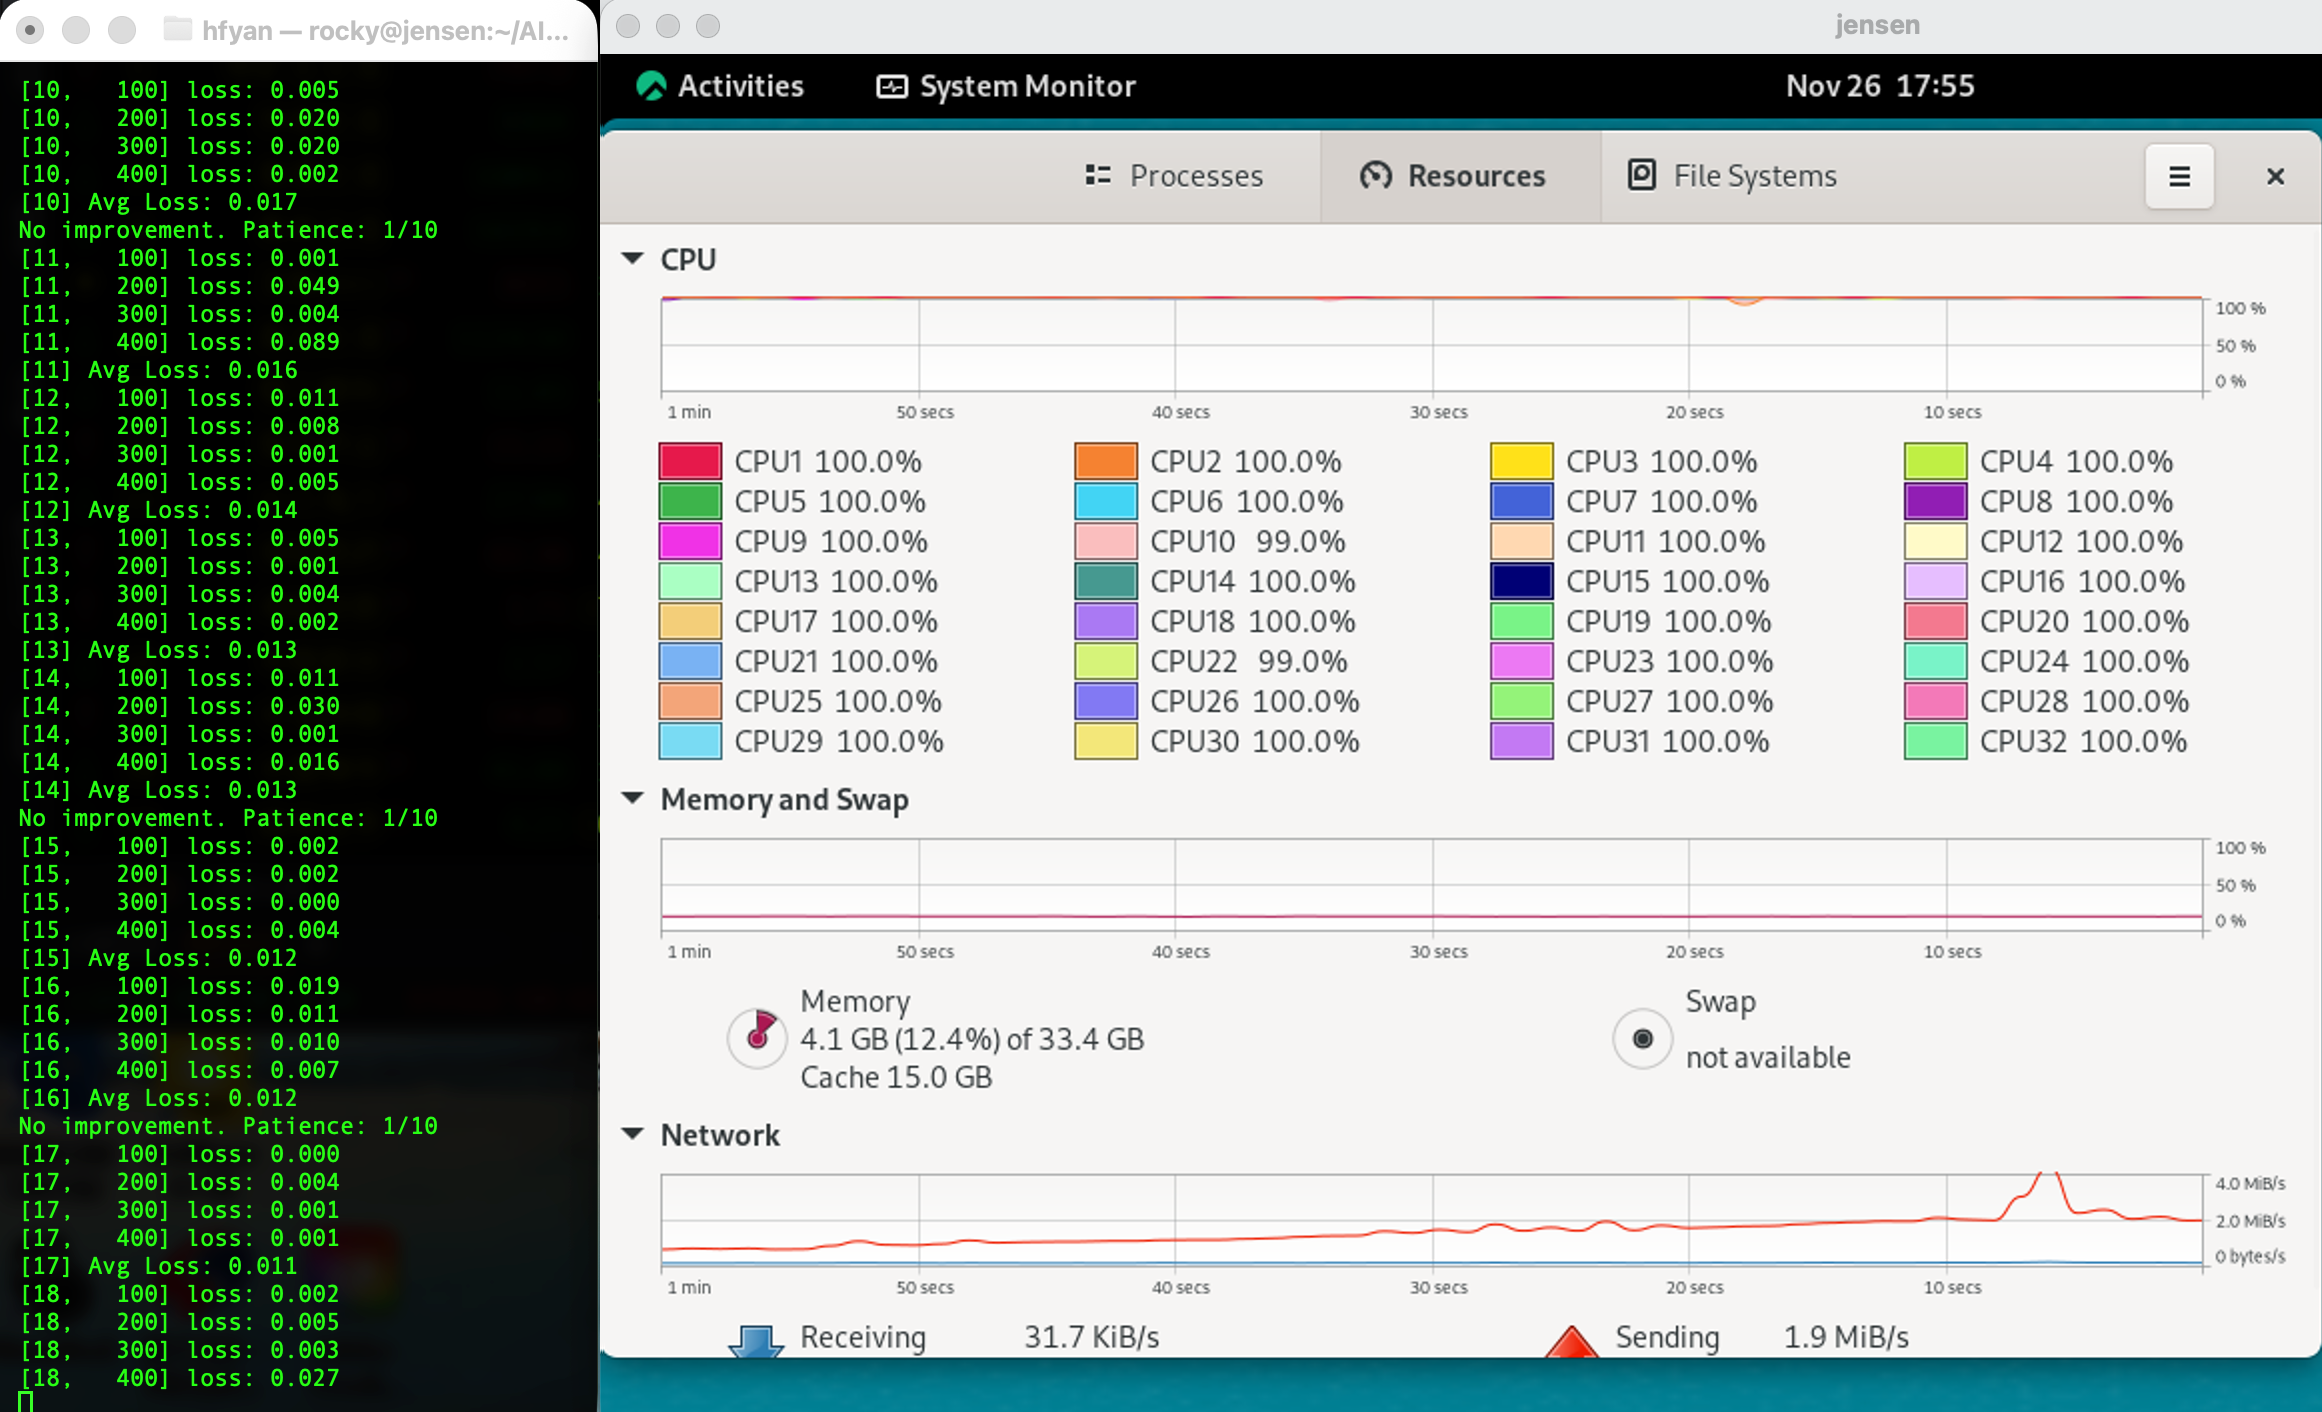Click the 'Cache 15.0 GB' text
The width and height of the screenshot is (2322, 1412).
pos(896,1077)
